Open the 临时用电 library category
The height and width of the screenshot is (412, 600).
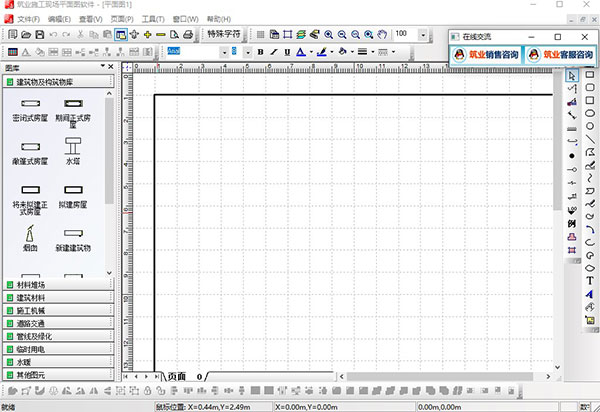[x=58, y=349]
